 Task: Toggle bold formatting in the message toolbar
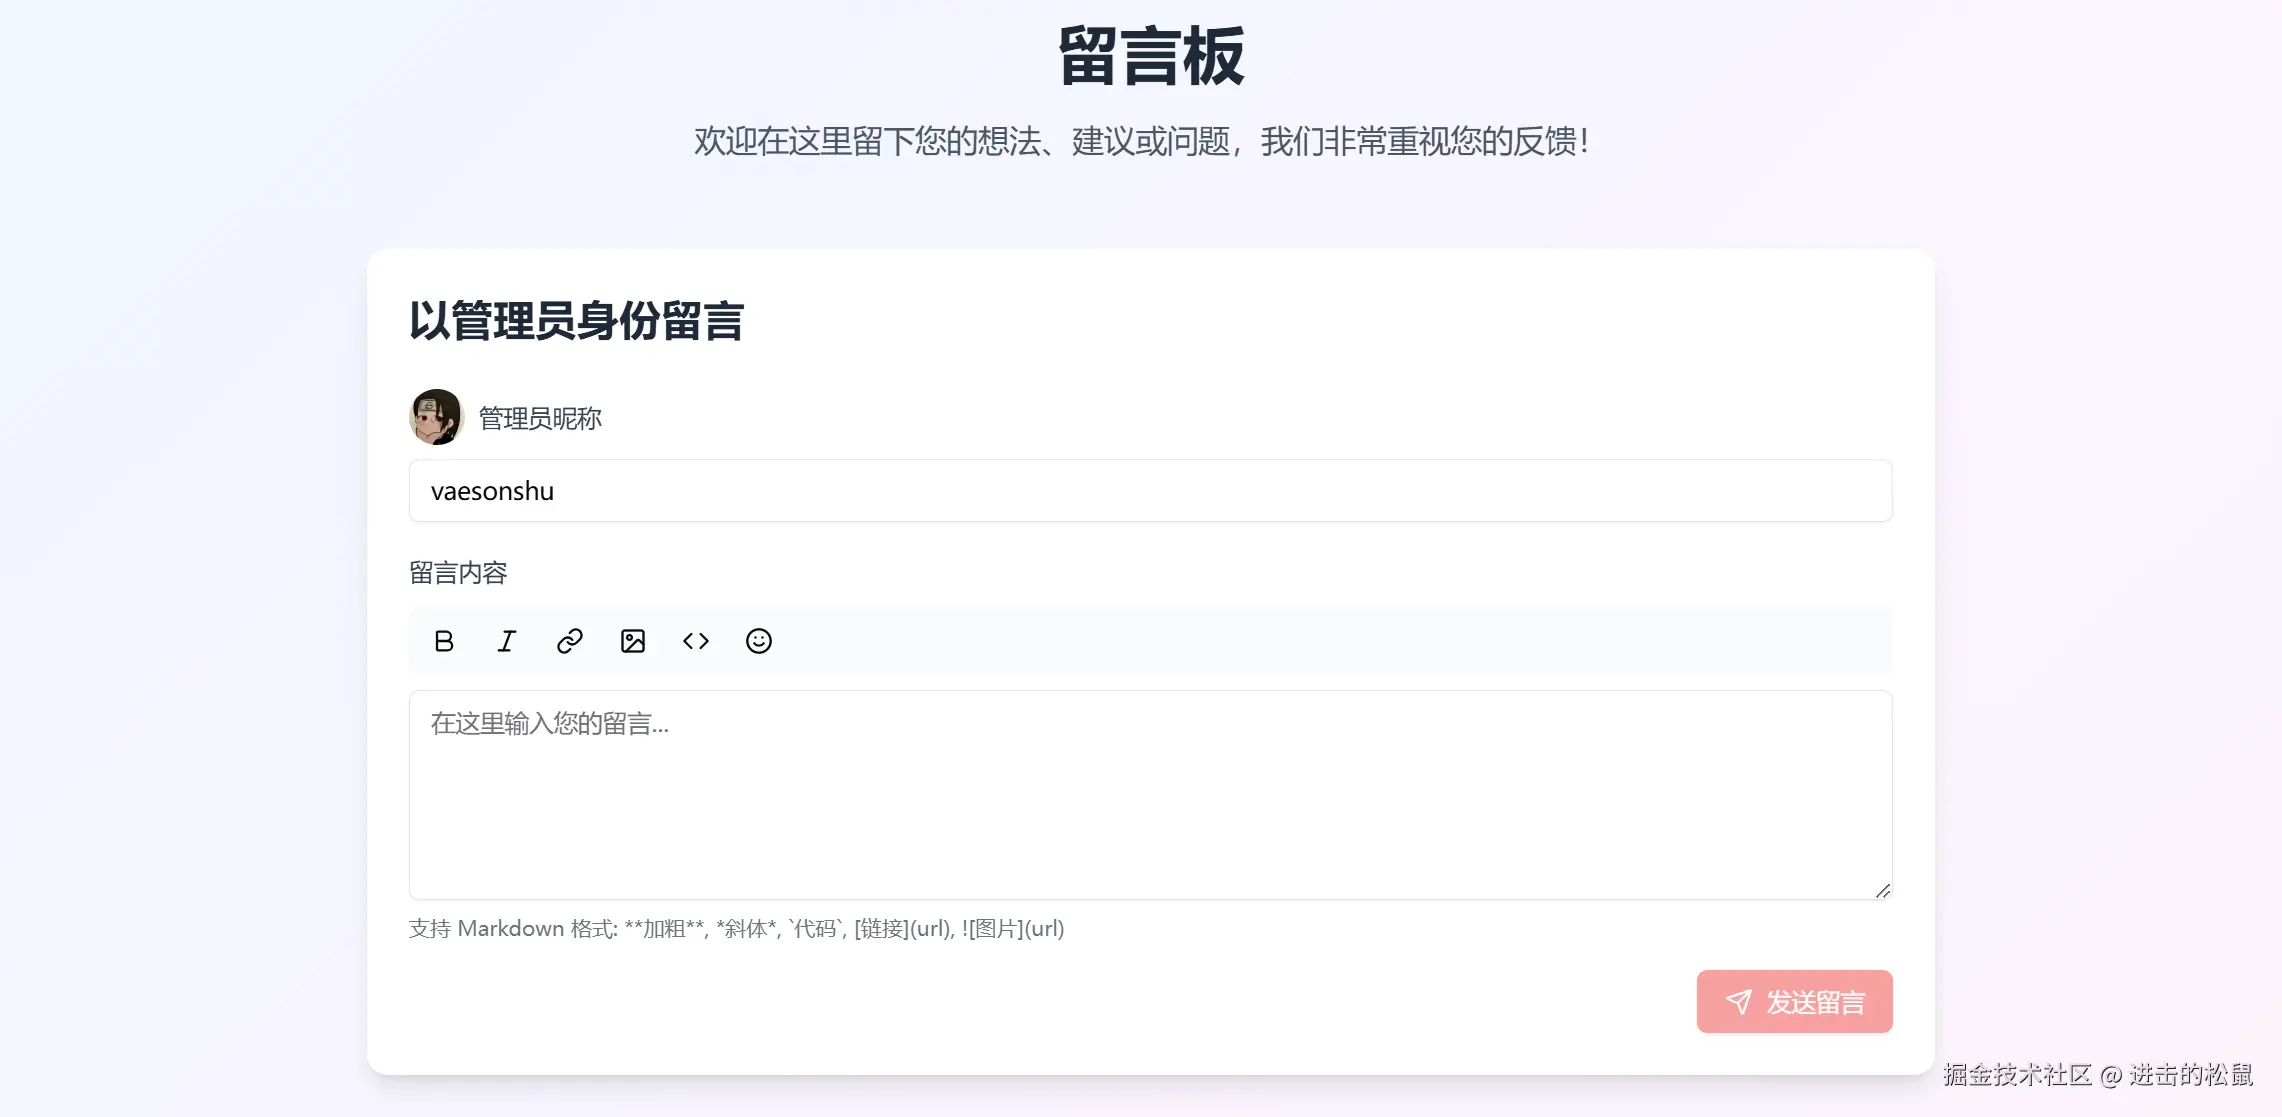(x=444, y=641)
